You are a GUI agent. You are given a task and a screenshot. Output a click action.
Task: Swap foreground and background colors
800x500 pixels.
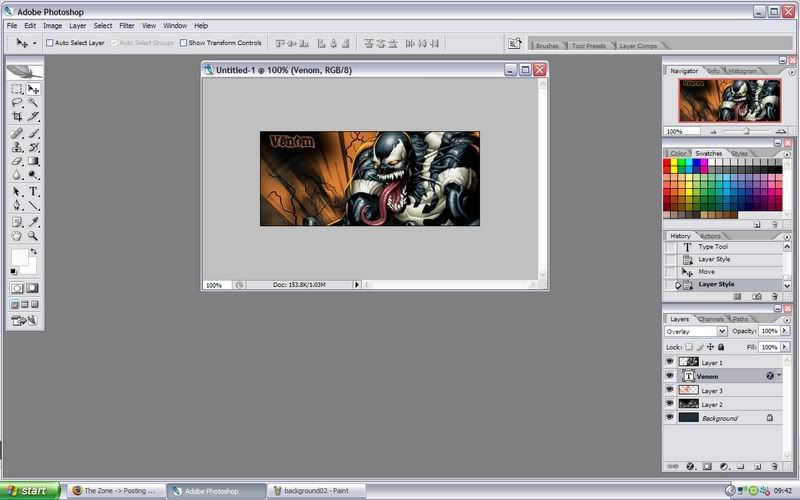34,252
